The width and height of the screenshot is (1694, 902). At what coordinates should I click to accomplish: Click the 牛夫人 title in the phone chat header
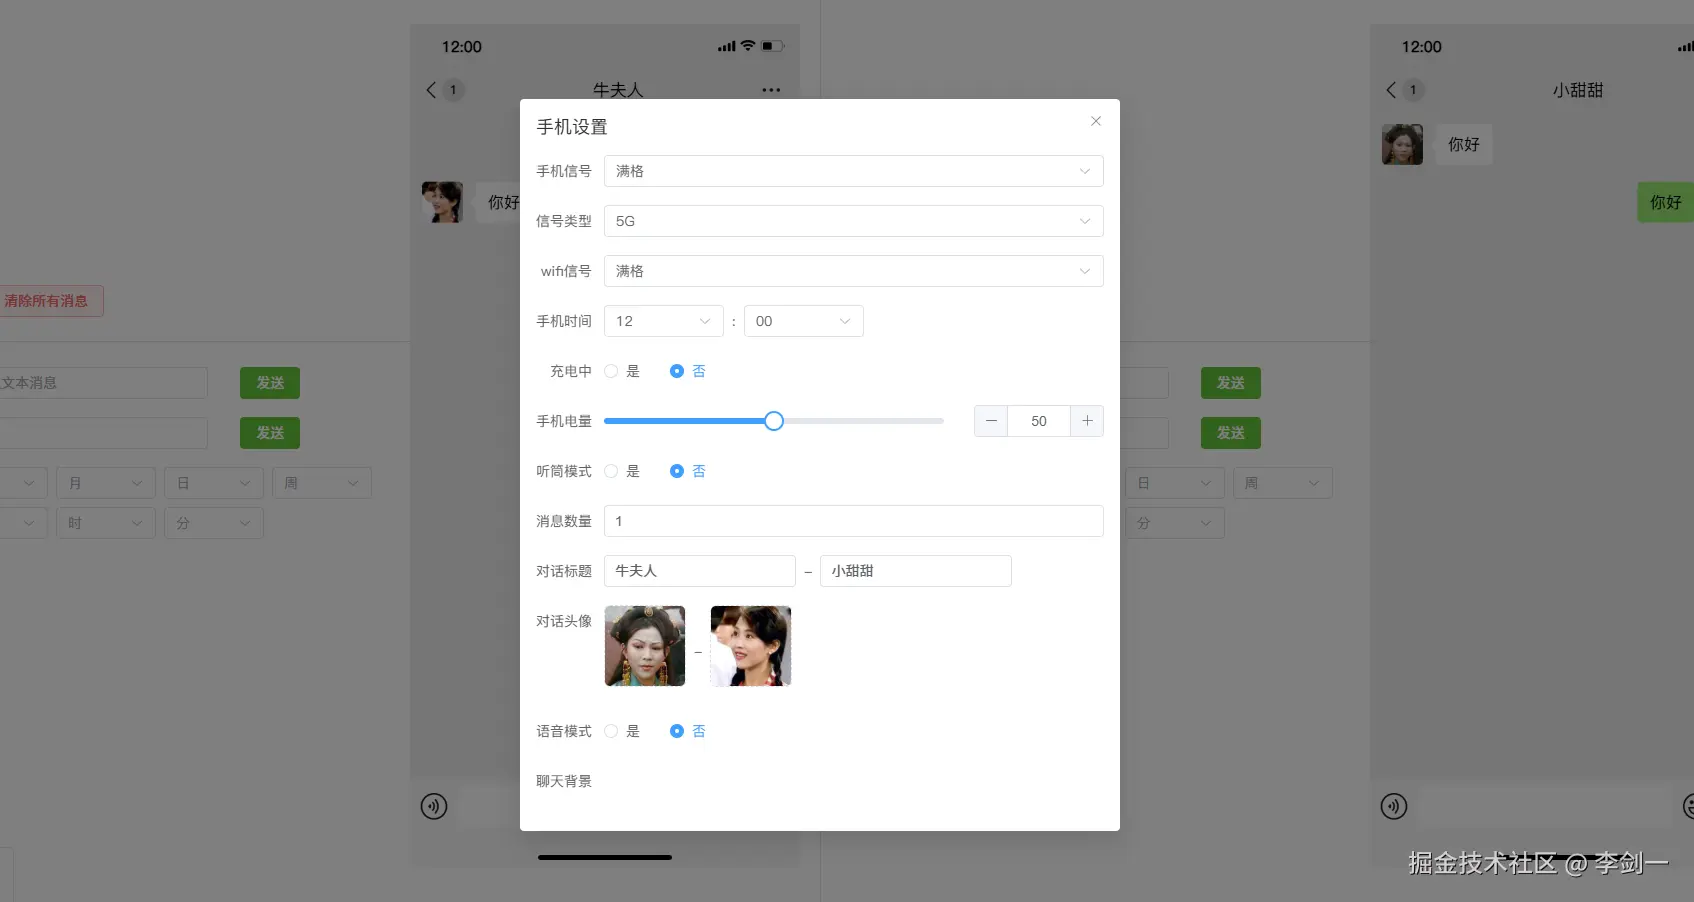coord(618,90)
